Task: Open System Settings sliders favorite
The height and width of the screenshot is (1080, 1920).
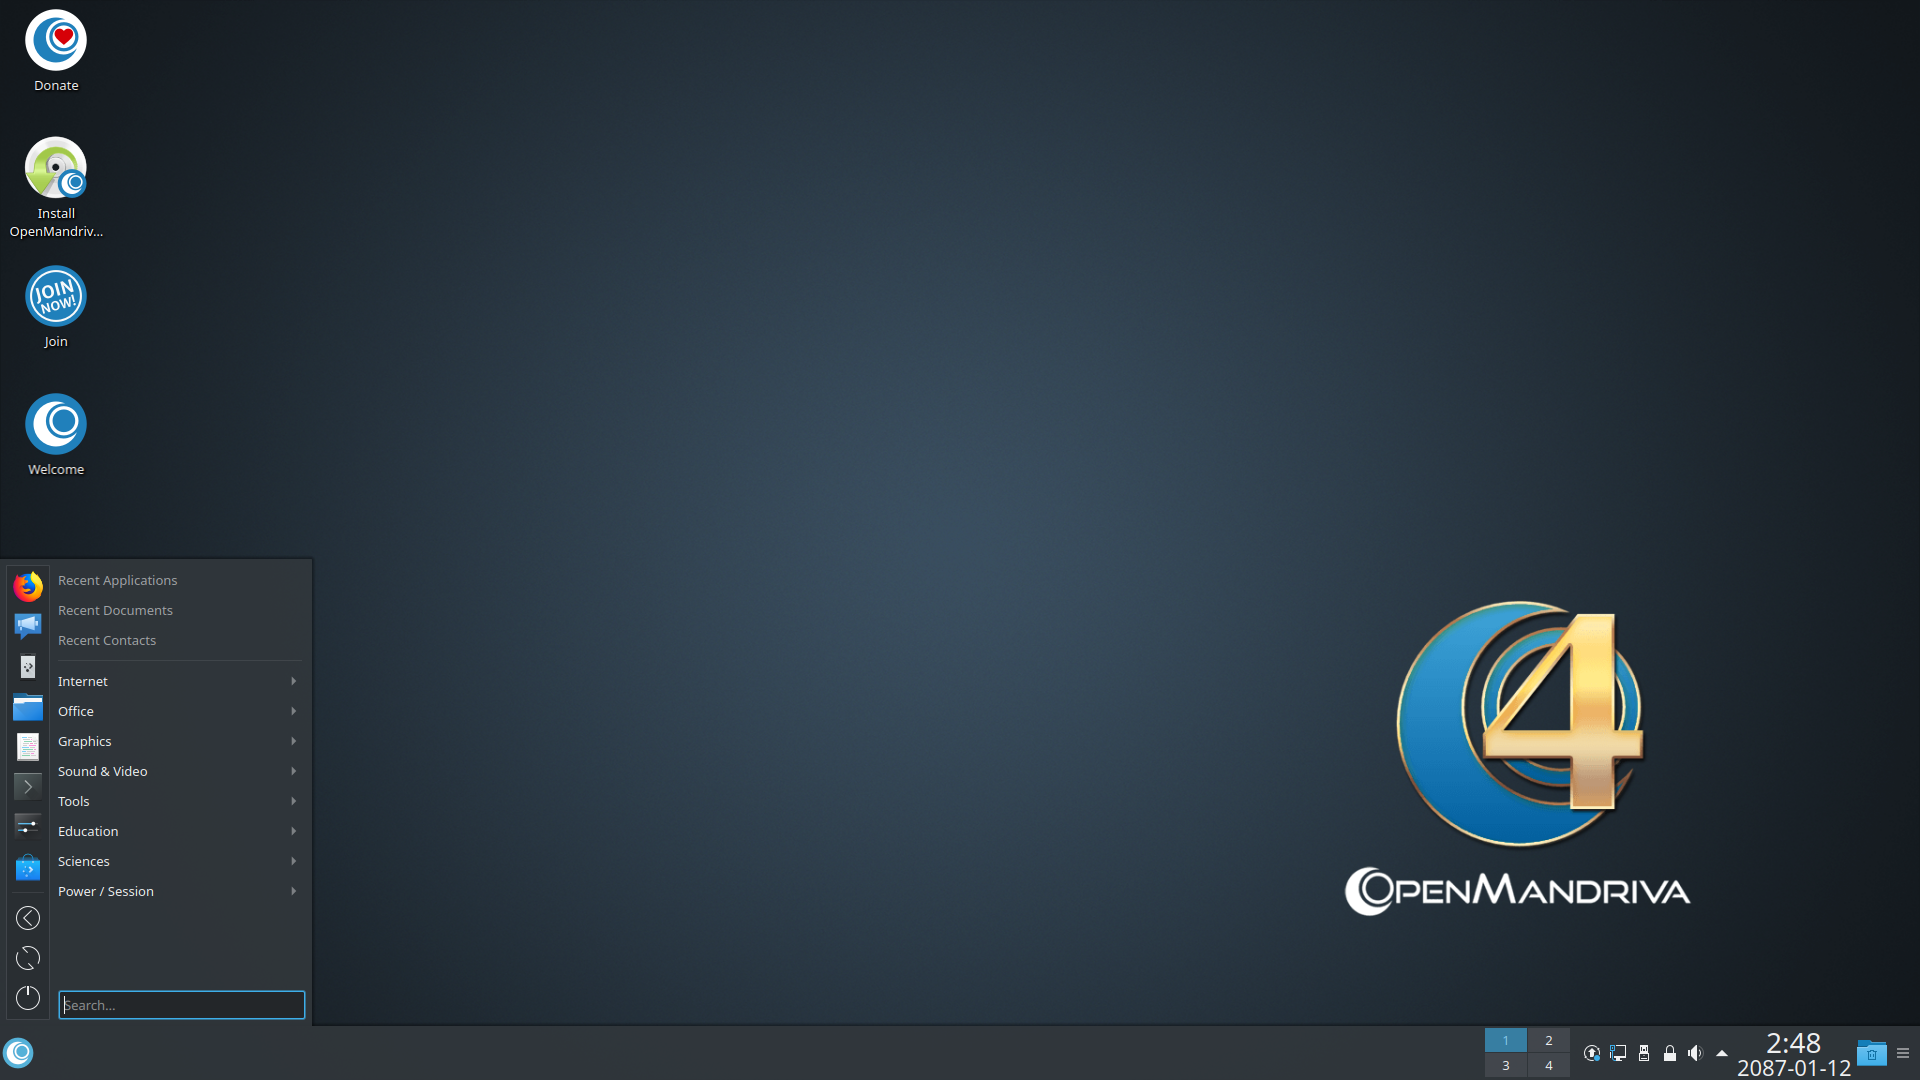Action: click(28, 826)
